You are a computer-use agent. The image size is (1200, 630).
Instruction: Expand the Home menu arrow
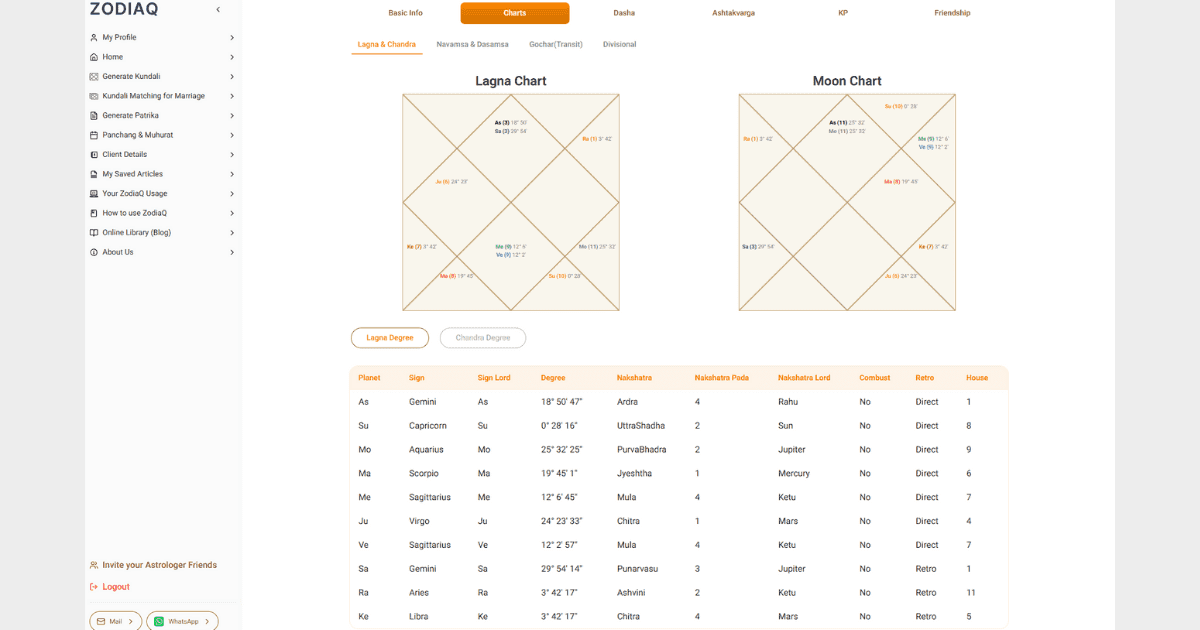pos(232,57)
